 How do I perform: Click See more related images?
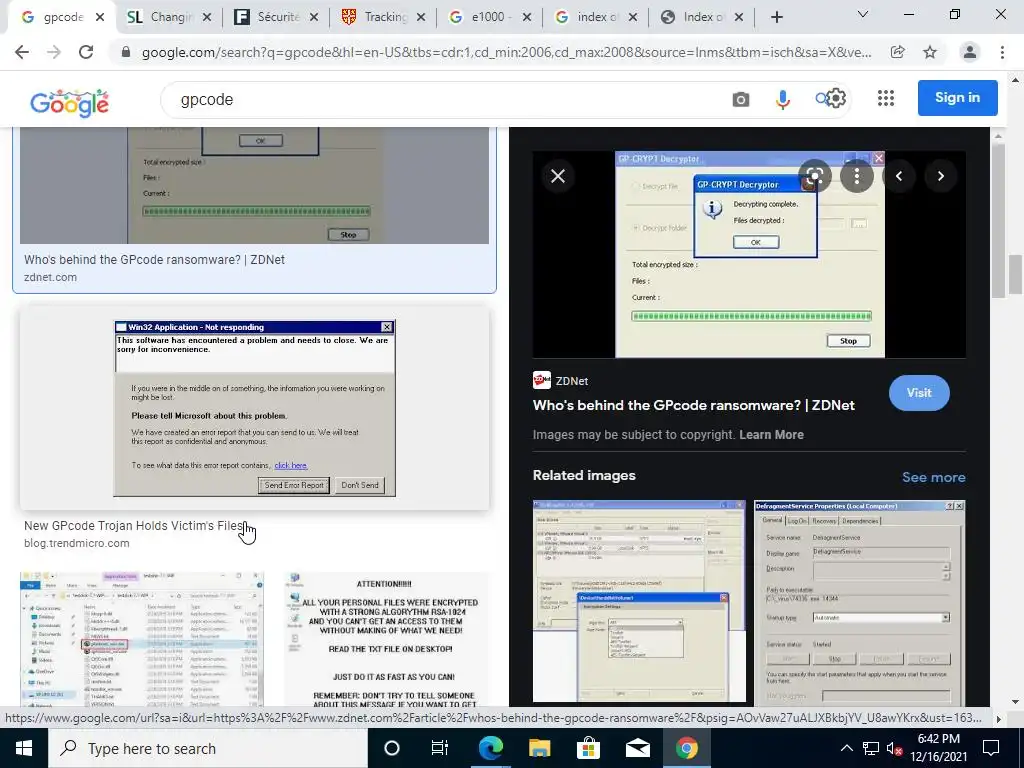(933, 477)
